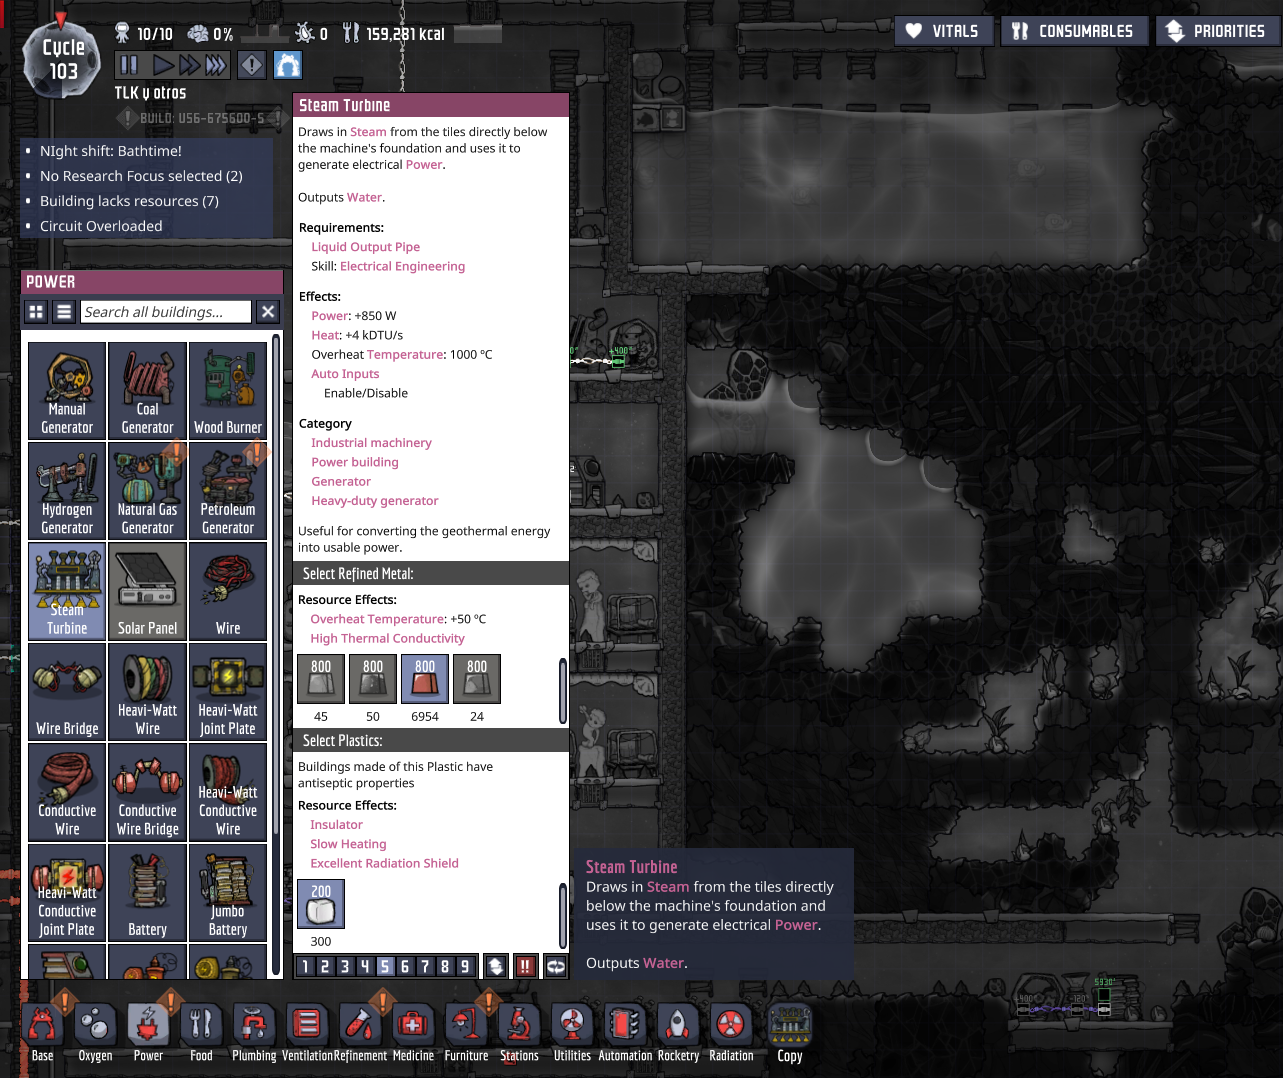Select the refined metal with 24 available
1283x1078 pixels.
pos(477,680)
